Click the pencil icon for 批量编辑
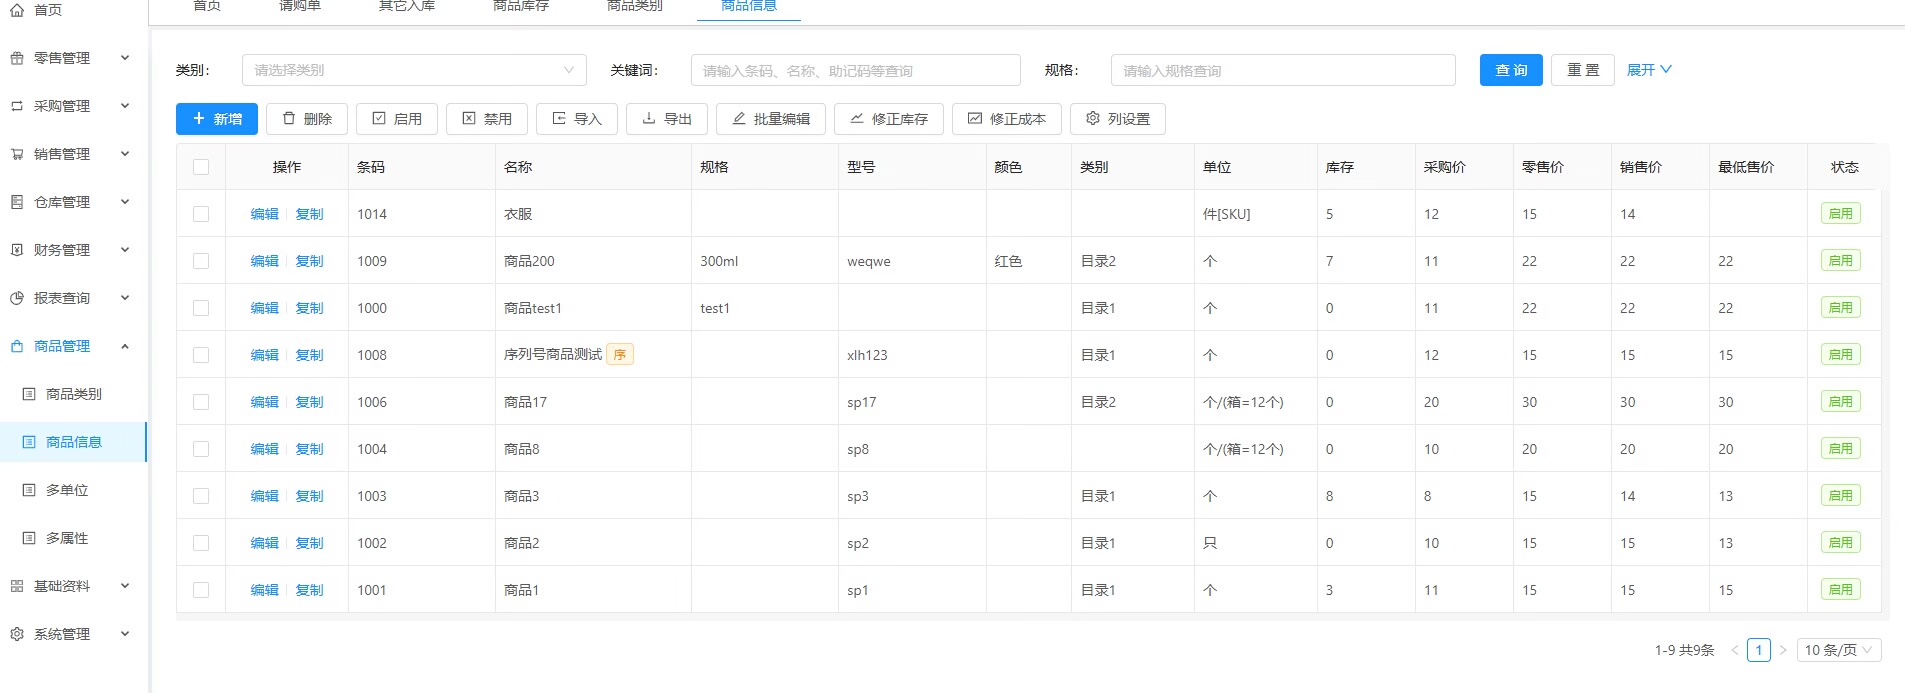The image size is (1905, 693). click(739, 118)
